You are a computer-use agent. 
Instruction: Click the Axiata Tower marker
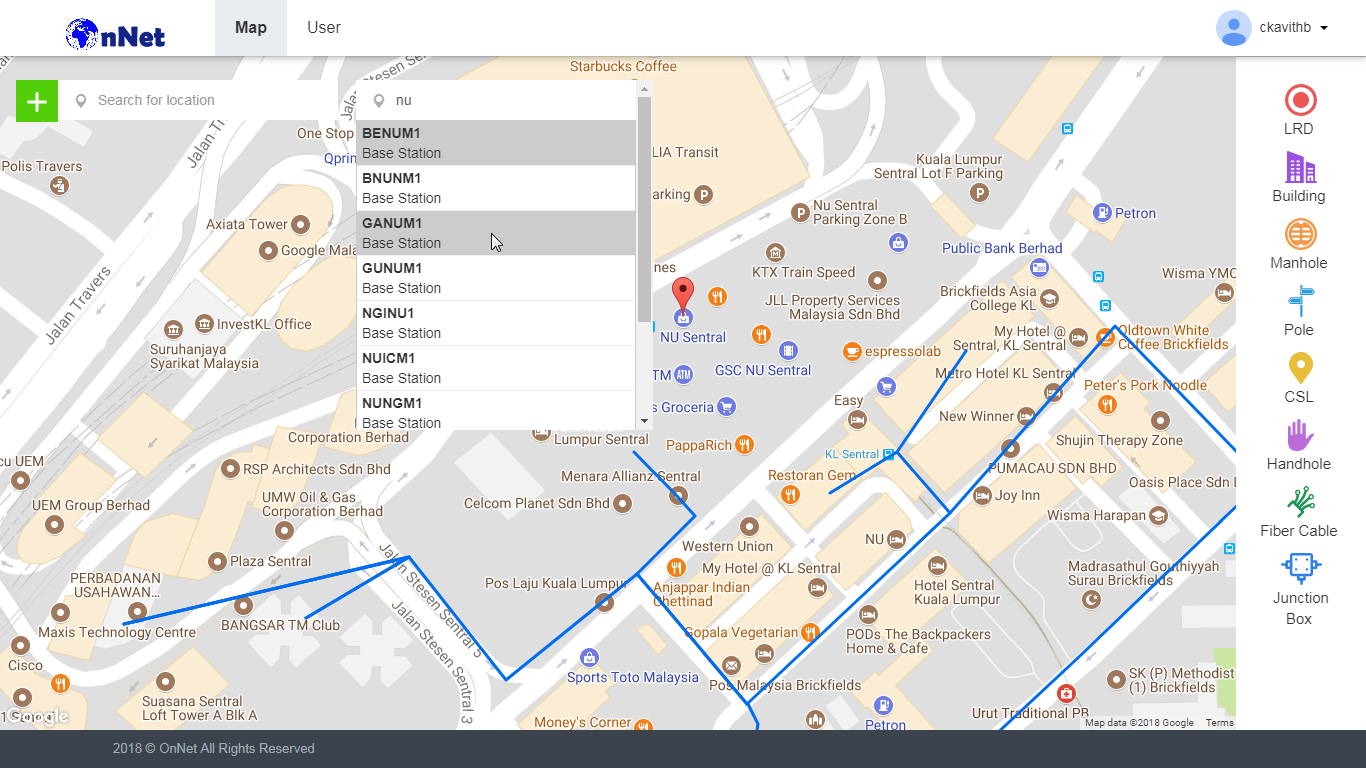(300, 224)
